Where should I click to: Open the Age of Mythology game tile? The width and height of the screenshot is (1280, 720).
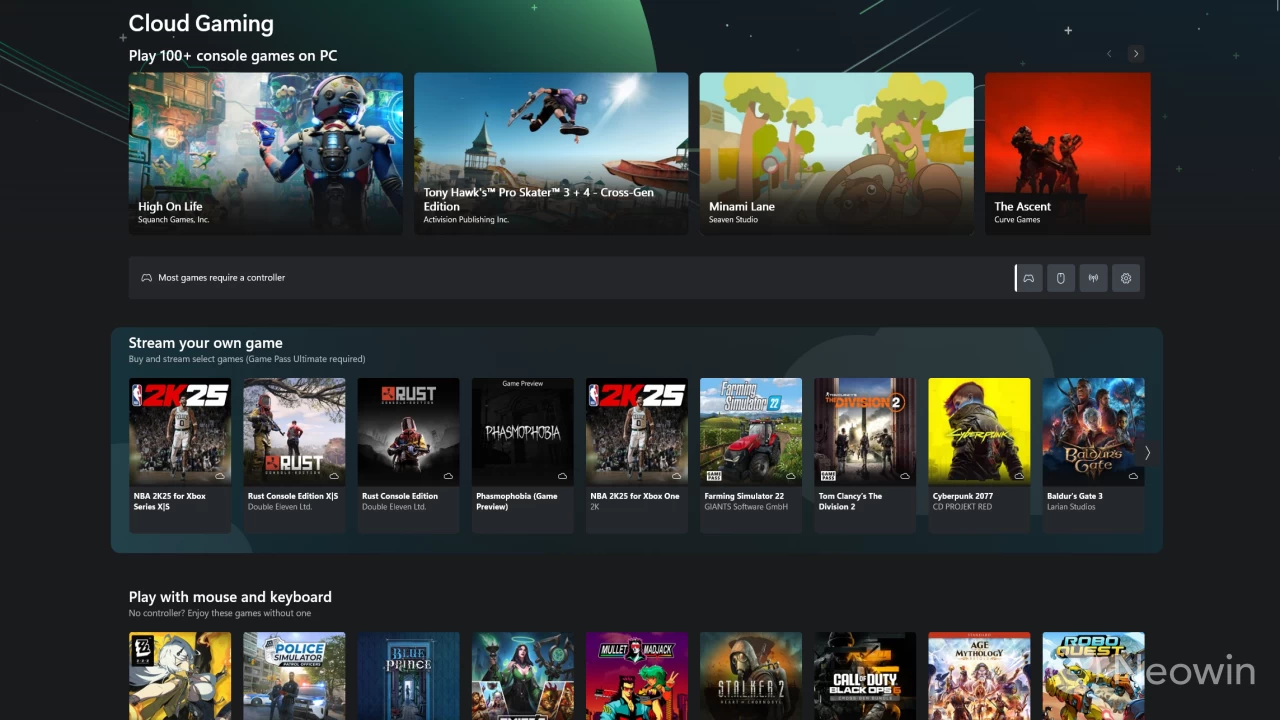click(979, 676)
